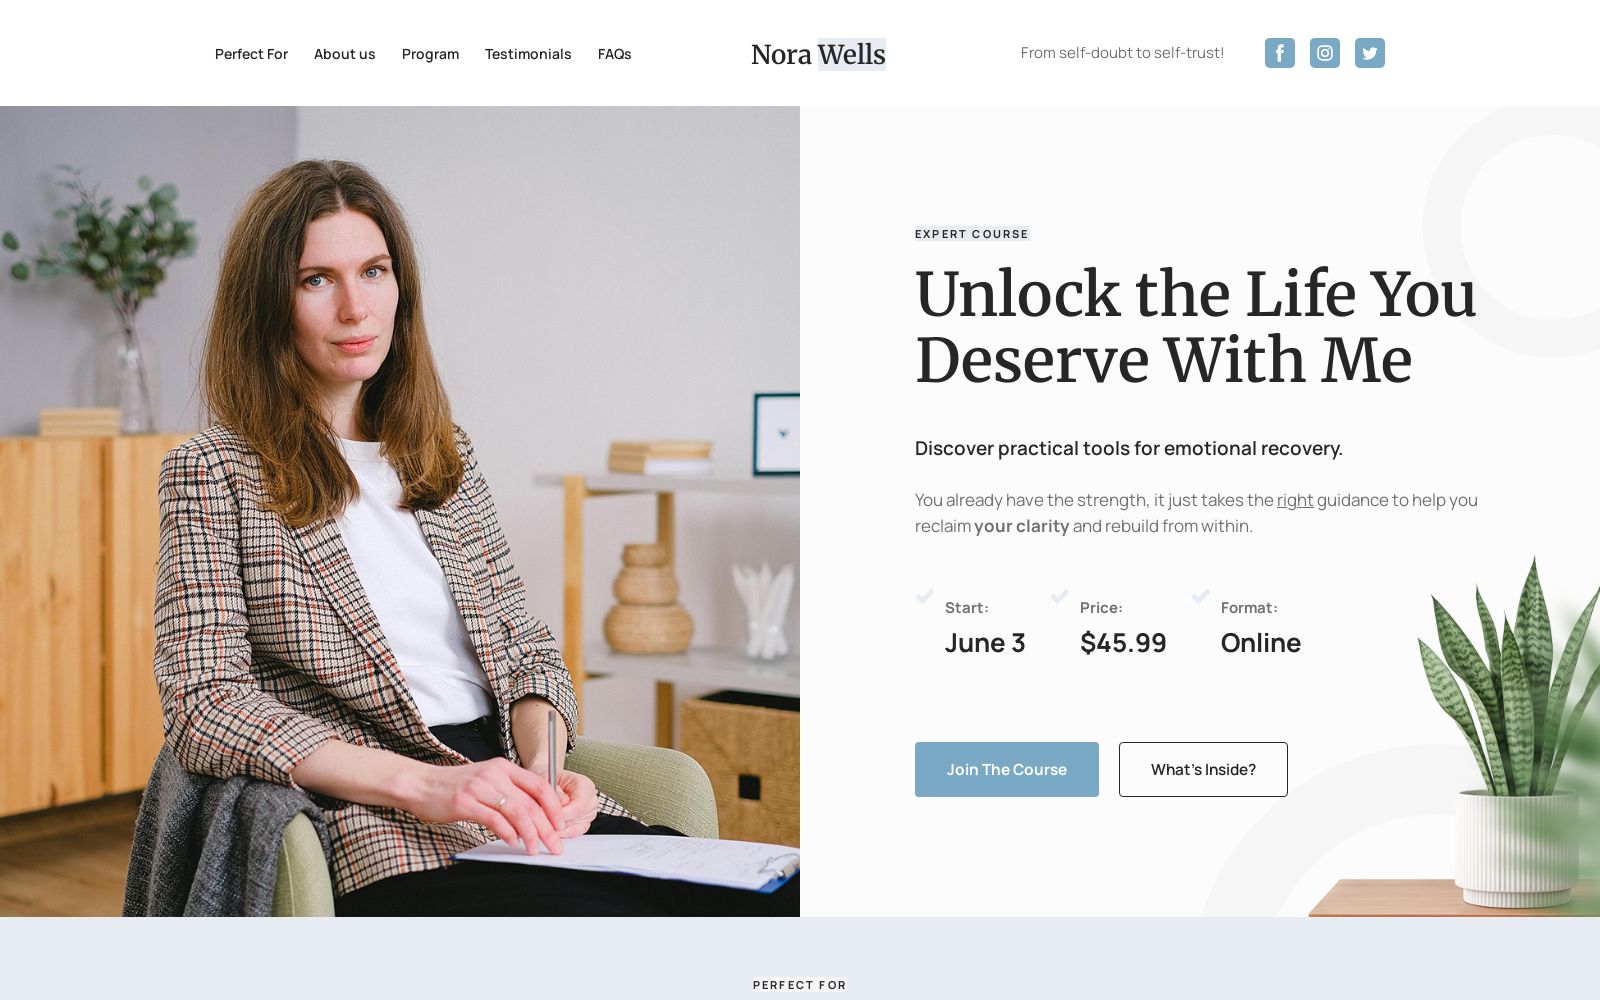The height and width of the screenshot is (1000, 1600).
Task: Click the Join The Course button
Action: pos(1007,769)
